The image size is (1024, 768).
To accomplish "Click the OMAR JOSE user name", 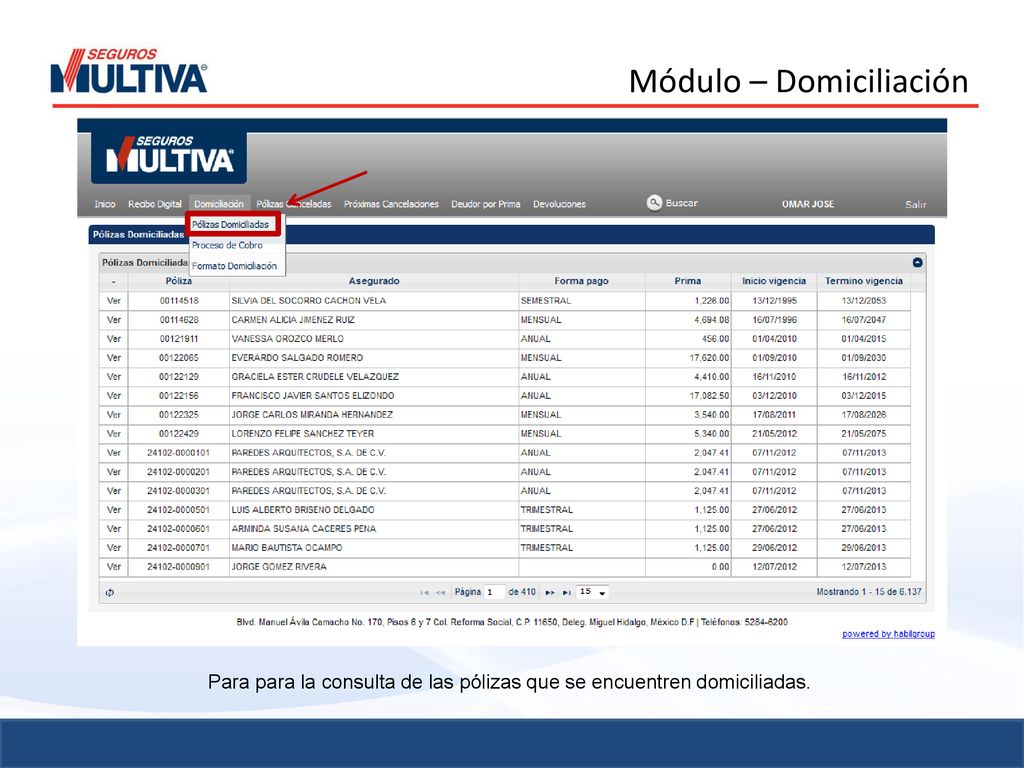I will tap(808, 204).
